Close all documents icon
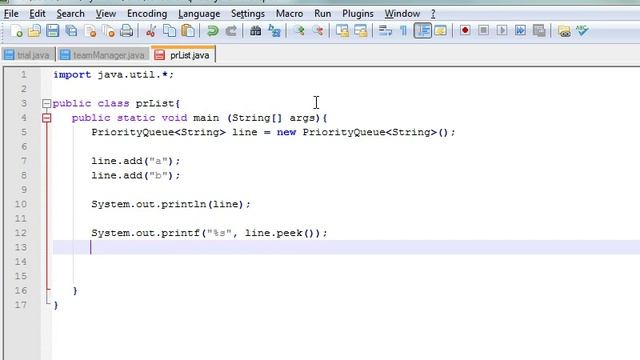The image size is (640, 360). click(109, 31)
